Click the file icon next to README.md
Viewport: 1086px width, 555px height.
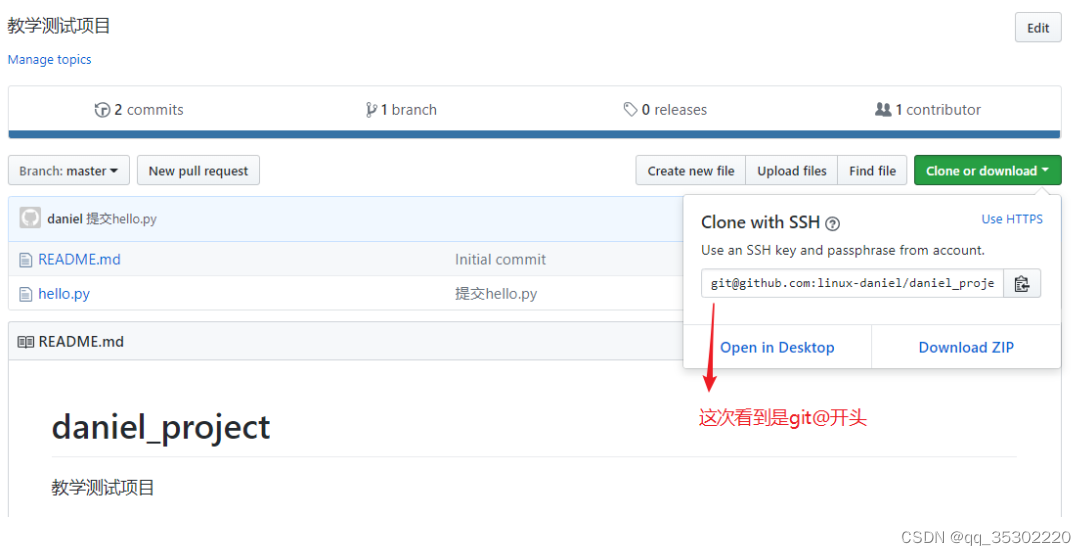coord(26,260)
